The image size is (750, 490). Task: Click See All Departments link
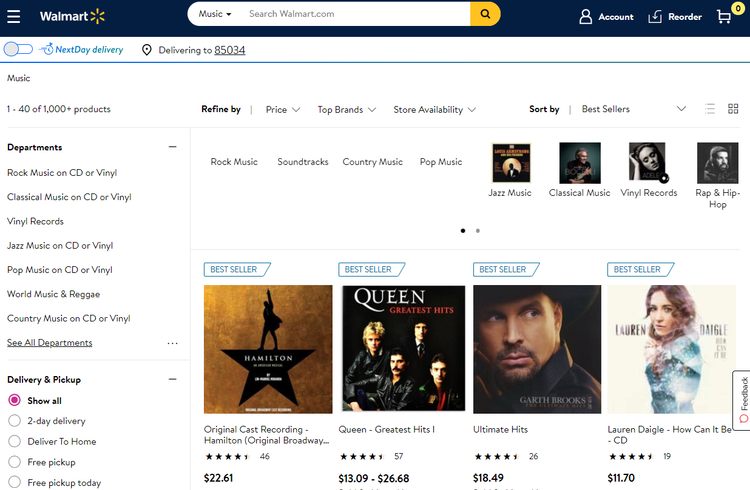click(50, 343)
